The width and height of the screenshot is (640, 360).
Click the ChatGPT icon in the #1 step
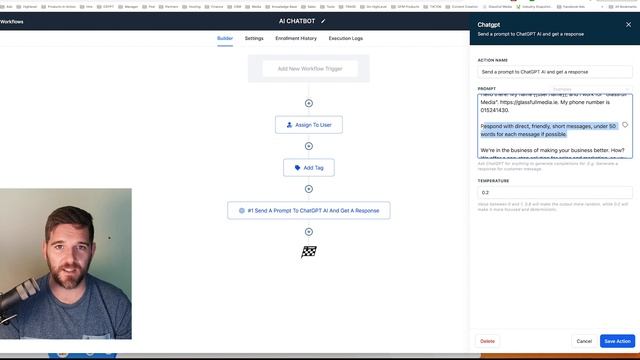(242, 211)
